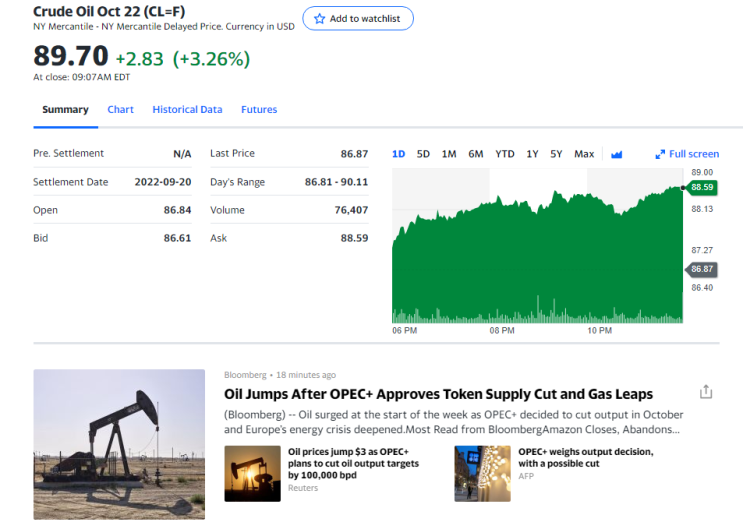Image resolution: width=743 pixels, height=522 pixels.
Task: Click the large oil pumpjack article image
Action: (119, 444)
